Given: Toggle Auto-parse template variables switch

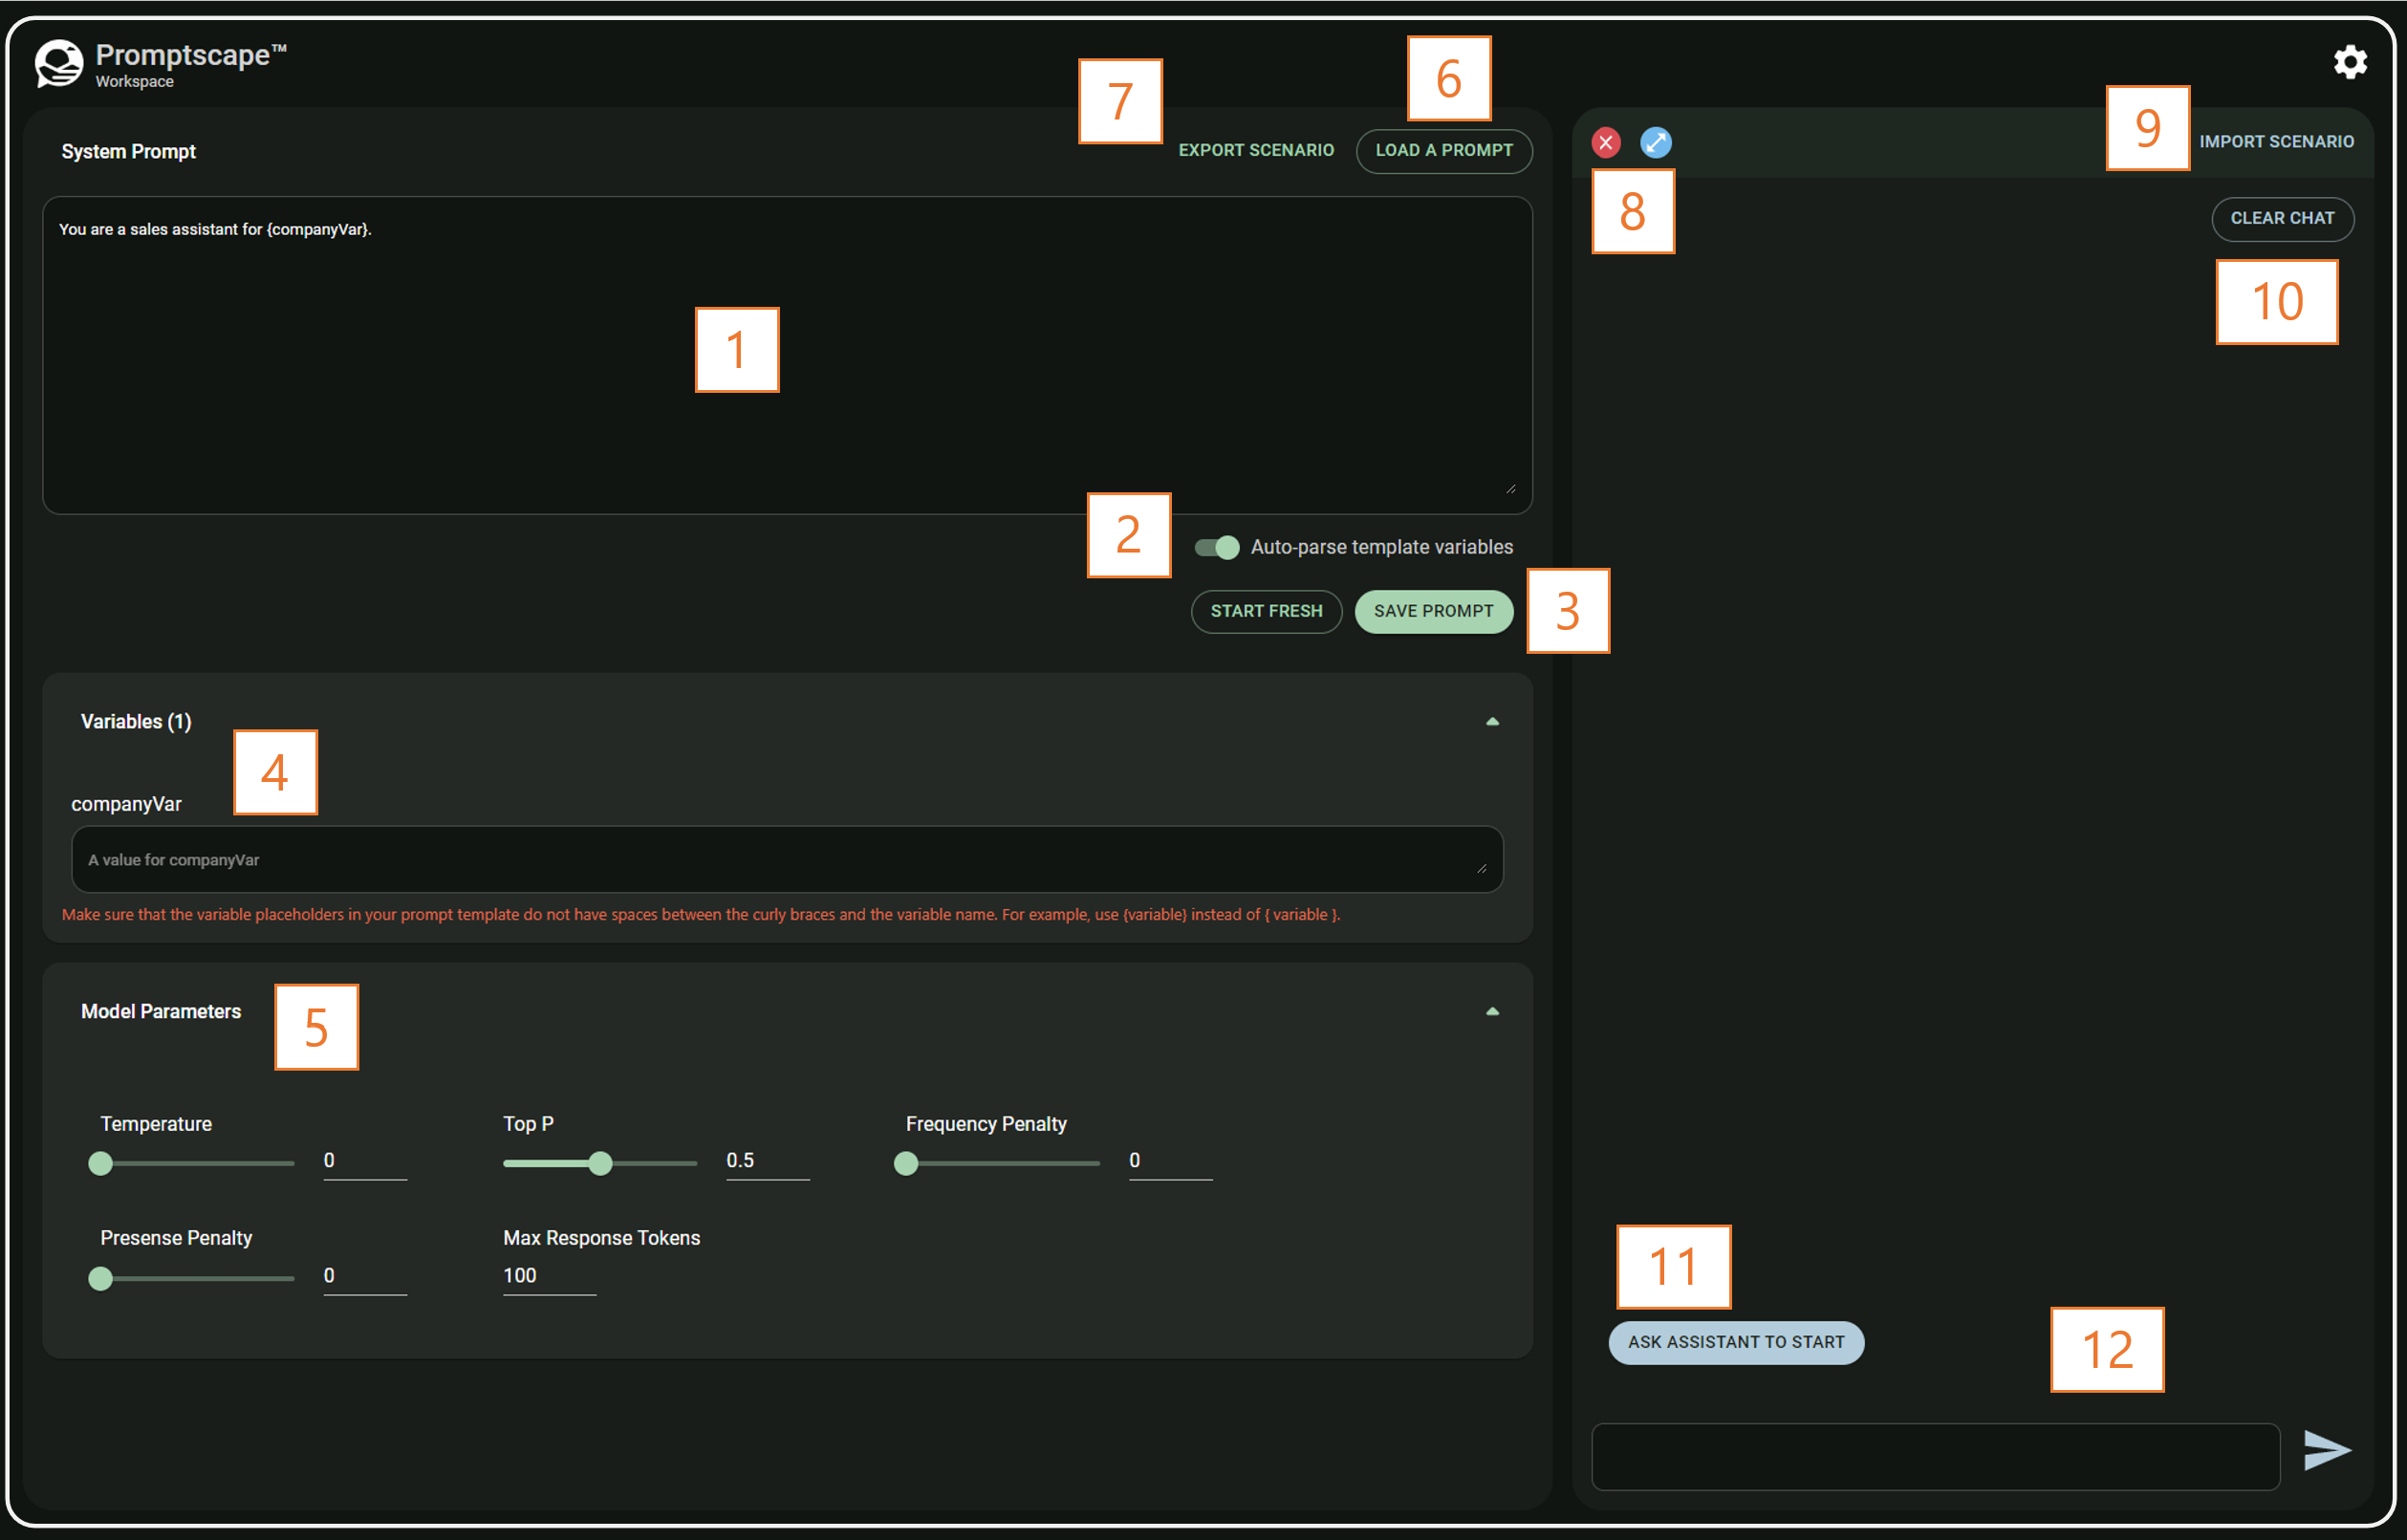Looking at the screenshot, I should coord(1216,548).
